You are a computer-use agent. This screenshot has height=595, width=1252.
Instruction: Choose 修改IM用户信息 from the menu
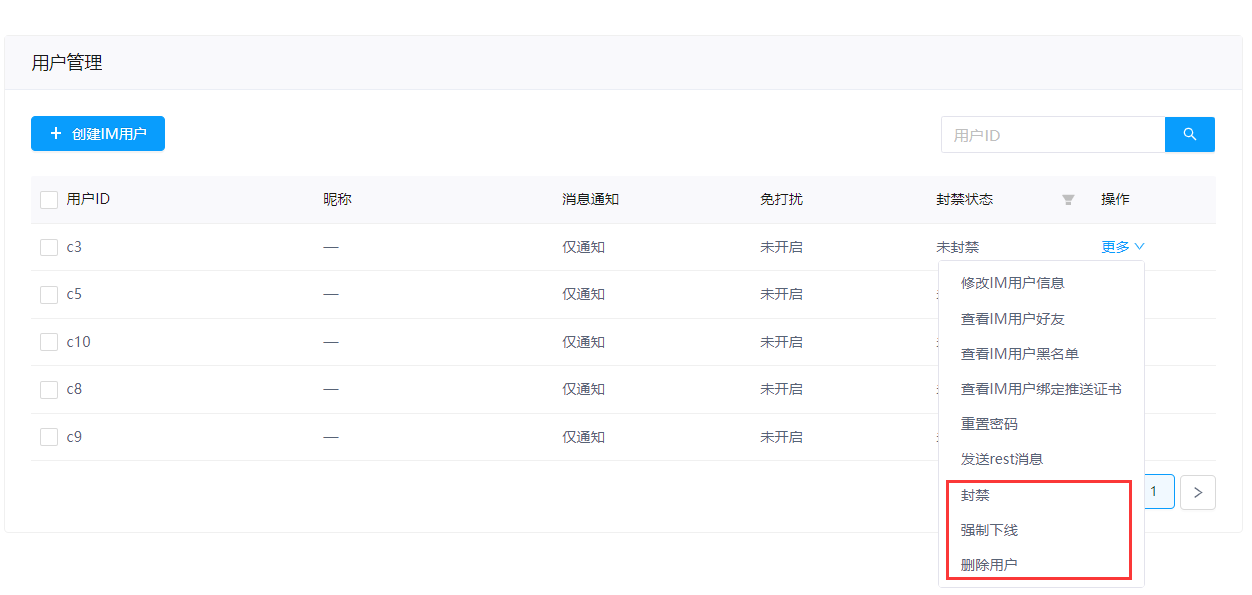point(1012,283)
